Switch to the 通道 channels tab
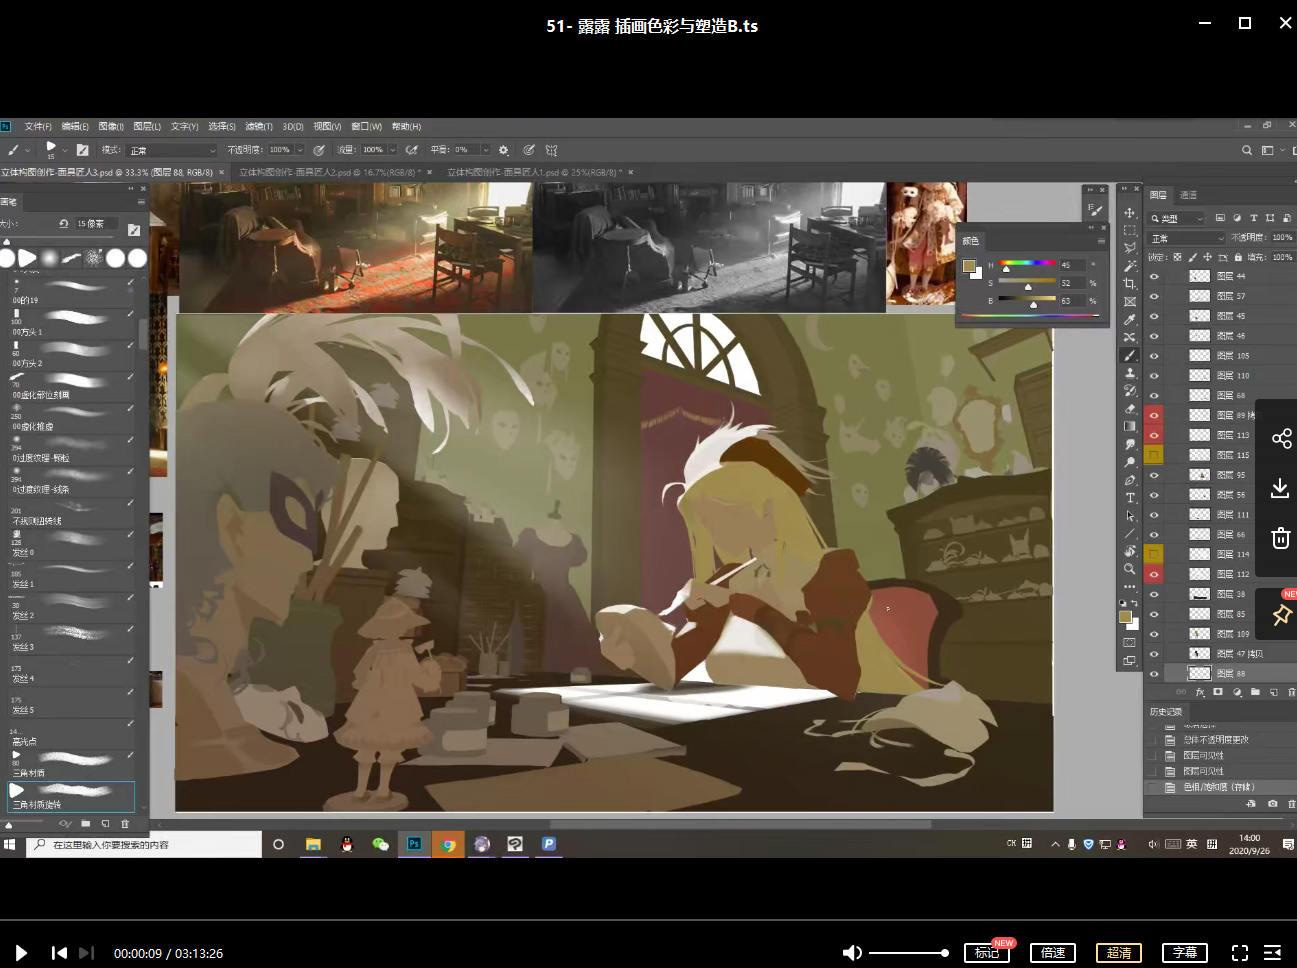1297x968 pixels. point(1189,195)
